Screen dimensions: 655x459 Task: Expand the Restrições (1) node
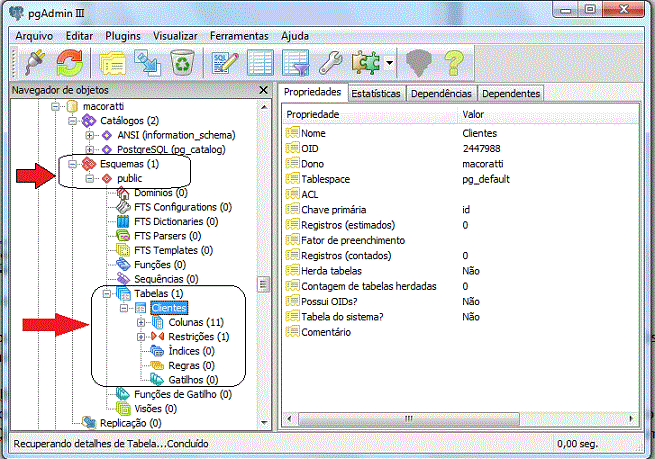click(x=141, y=337)
